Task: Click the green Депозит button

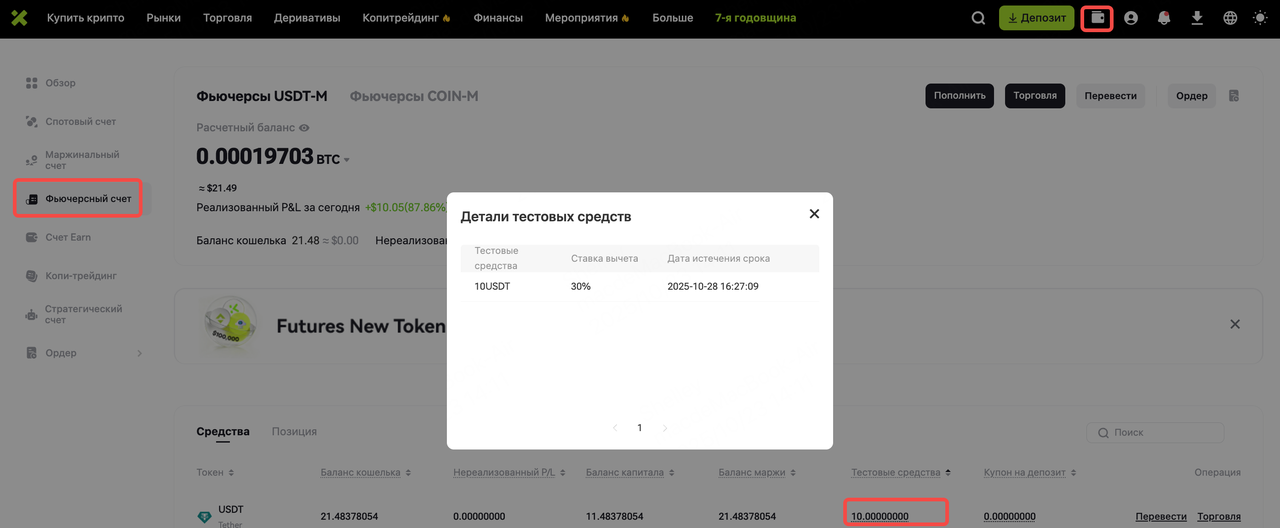Action: click(x=1037, y=18)
